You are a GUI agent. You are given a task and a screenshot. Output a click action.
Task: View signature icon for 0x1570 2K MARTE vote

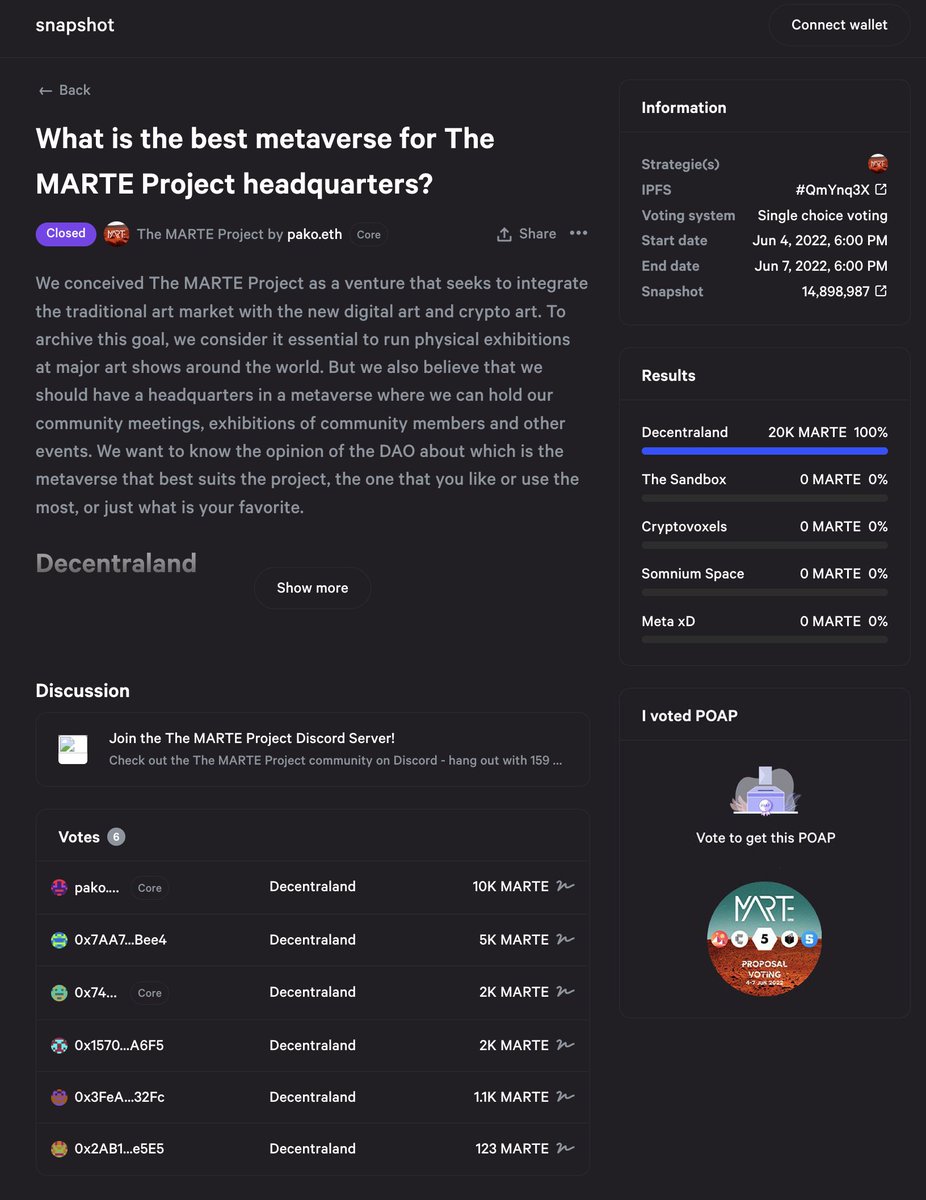566,1044
